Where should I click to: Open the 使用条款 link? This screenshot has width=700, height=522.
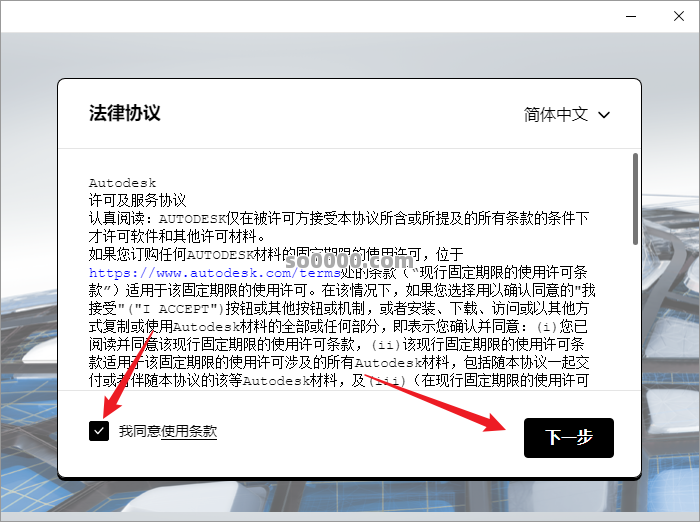[x=189, y=431]
